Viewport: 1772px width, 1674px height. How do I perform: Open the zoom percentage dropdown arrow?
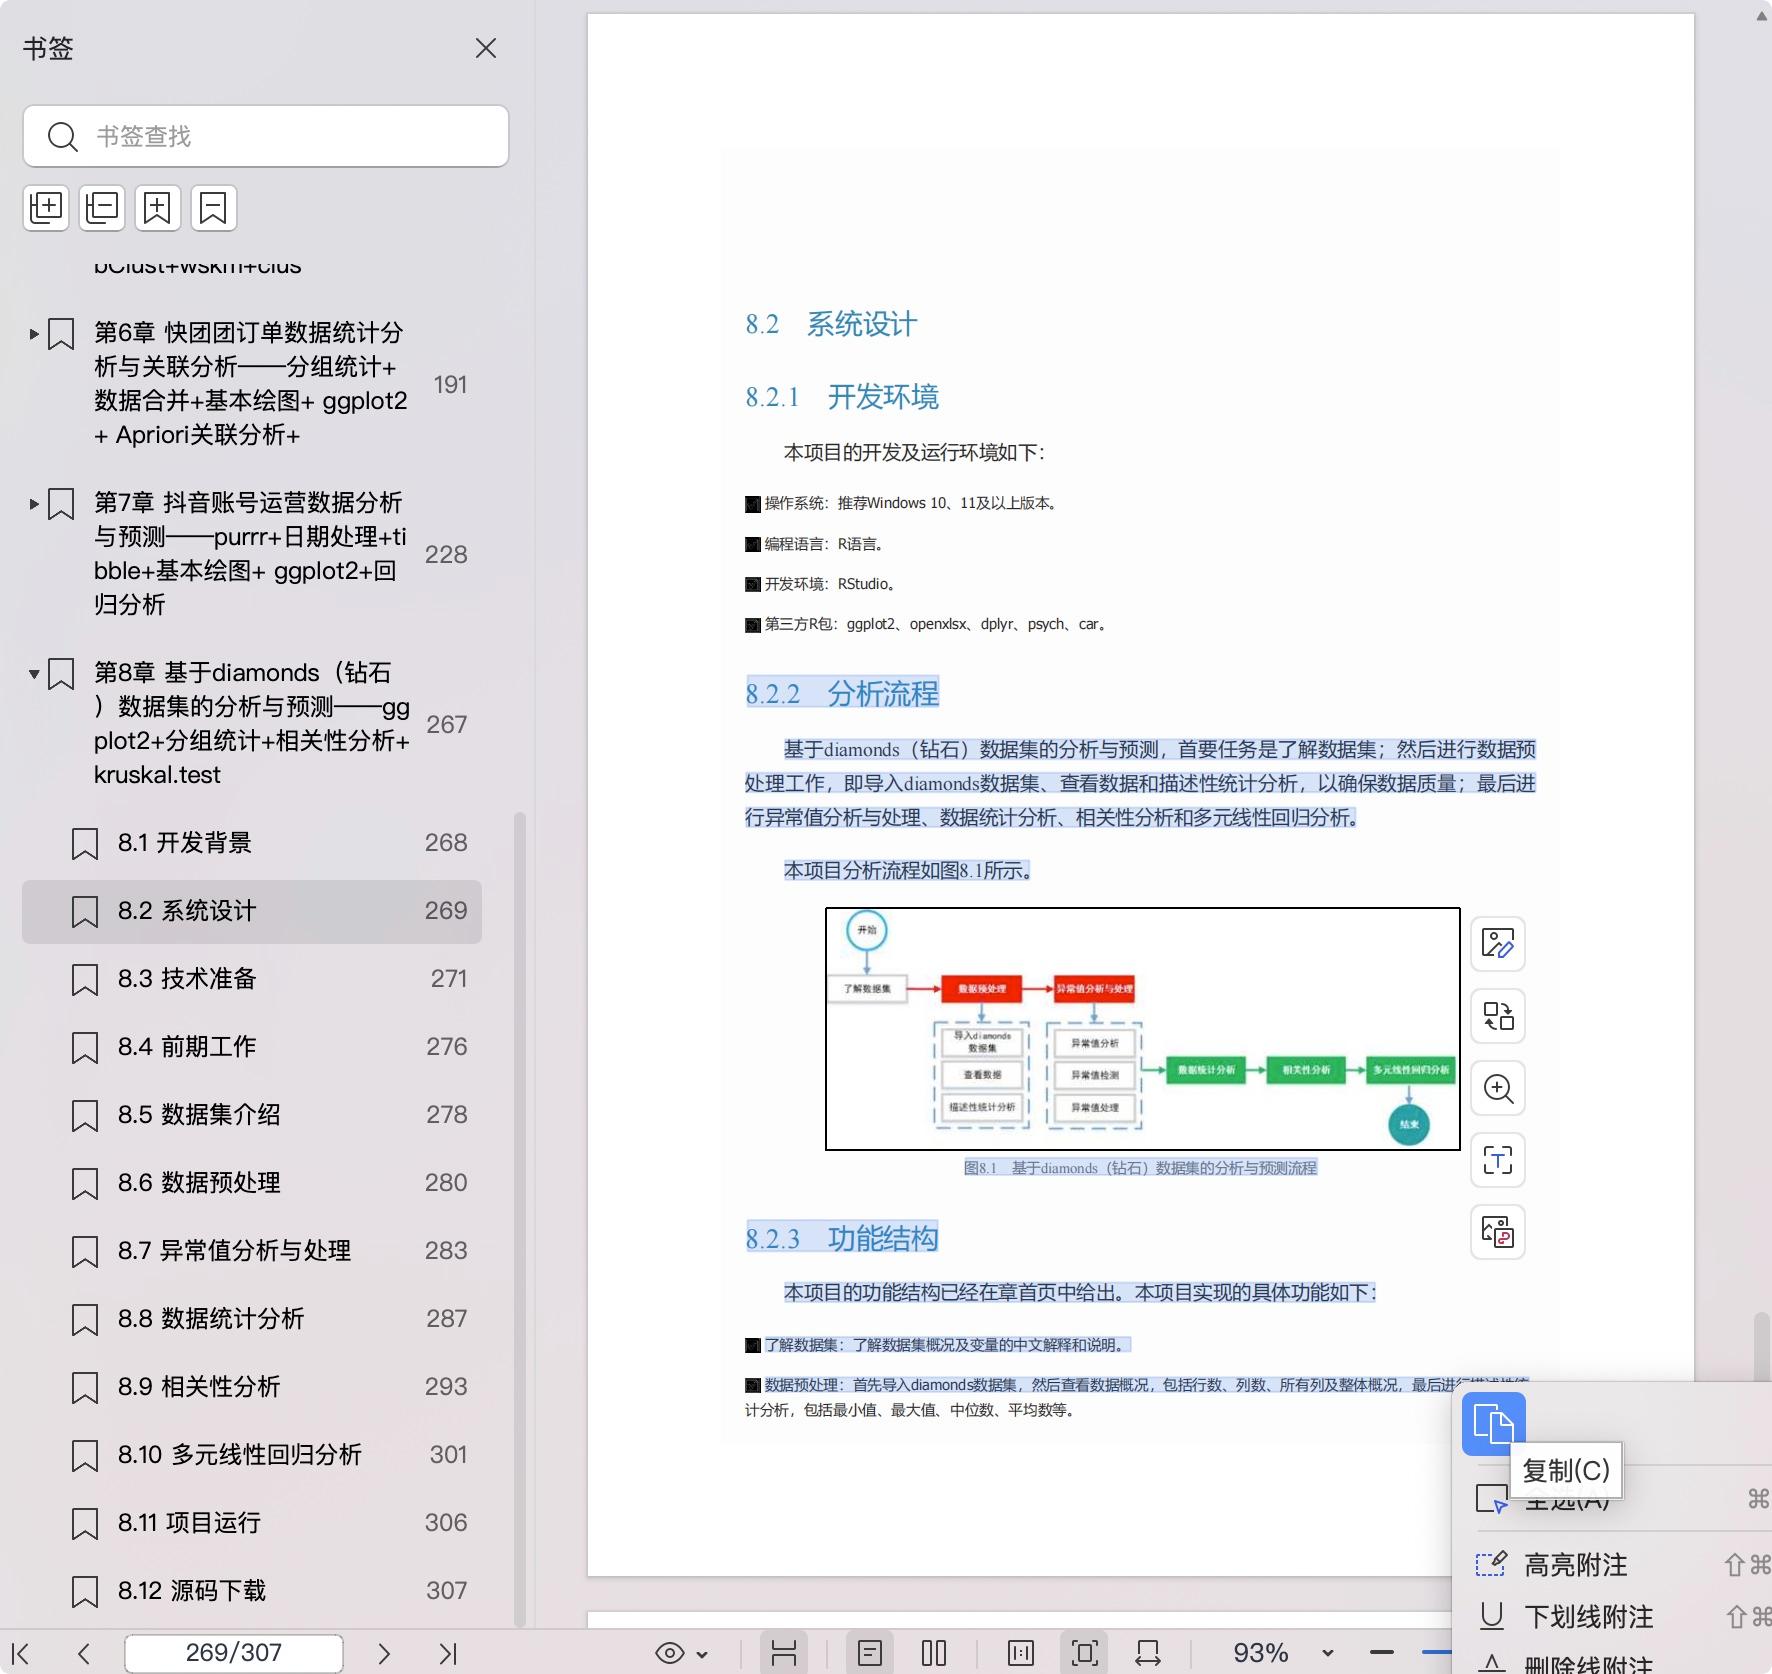tap(1327, 1654)
